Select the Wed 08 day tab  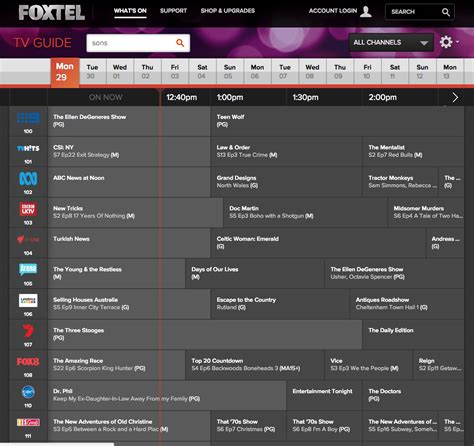pos(312,72)
